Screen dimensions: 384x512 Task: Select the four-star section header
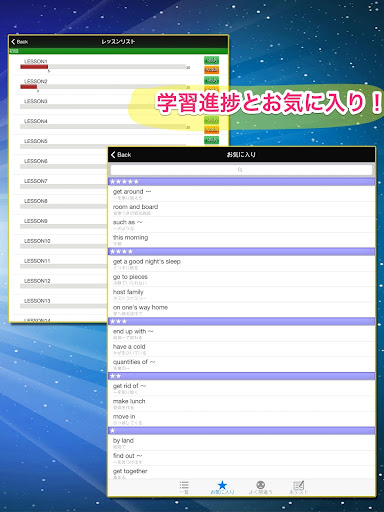tap(241, 252)
